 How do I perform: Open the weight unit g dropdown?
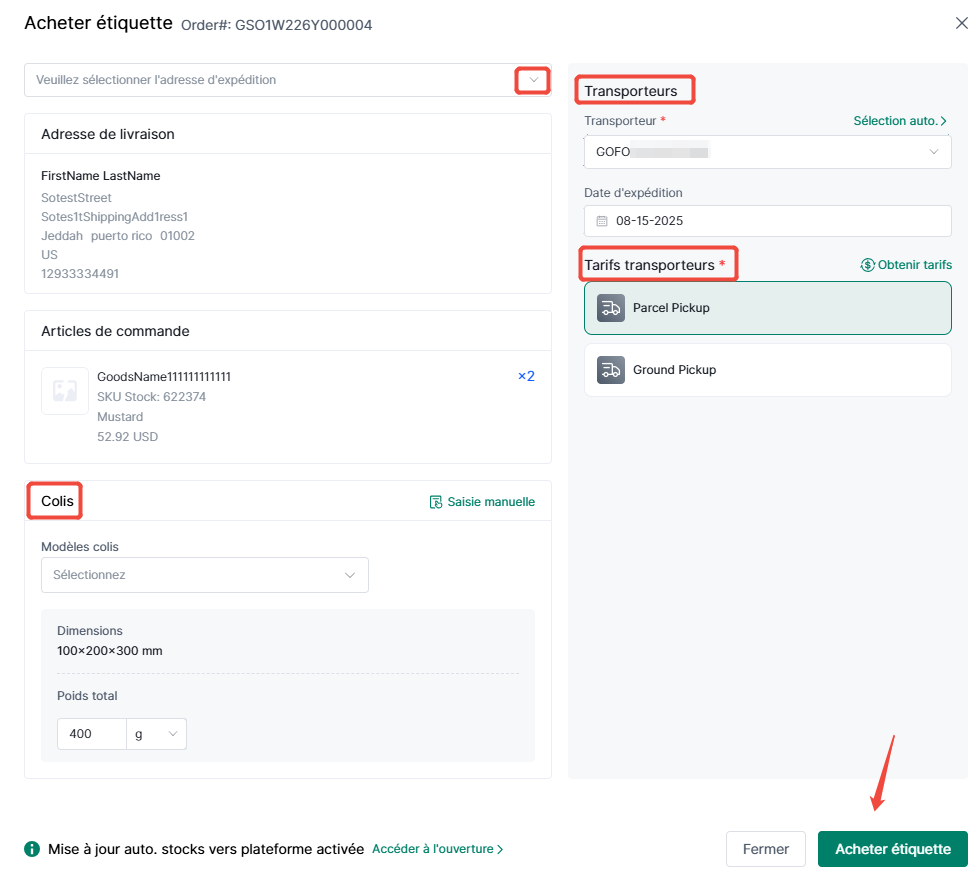coord(156,733)
